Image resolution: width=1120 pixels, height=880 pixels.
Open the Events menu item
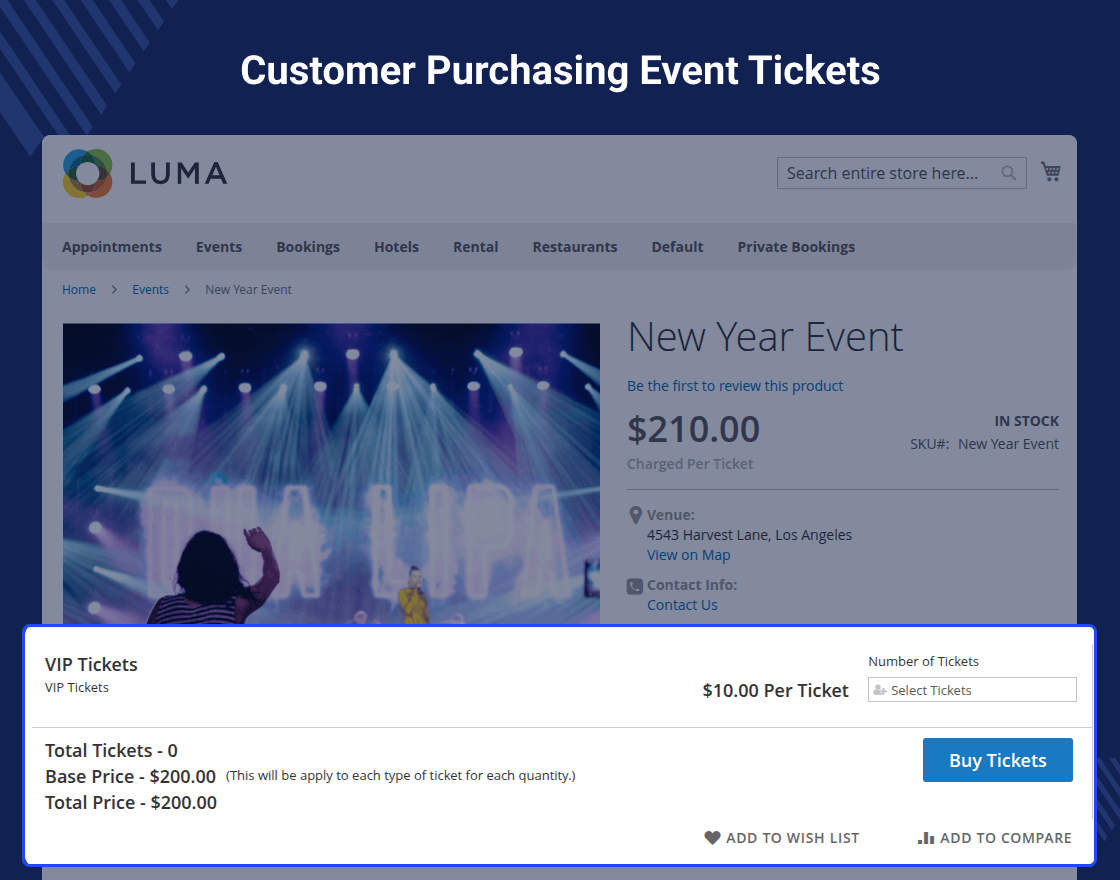point(219,246)
